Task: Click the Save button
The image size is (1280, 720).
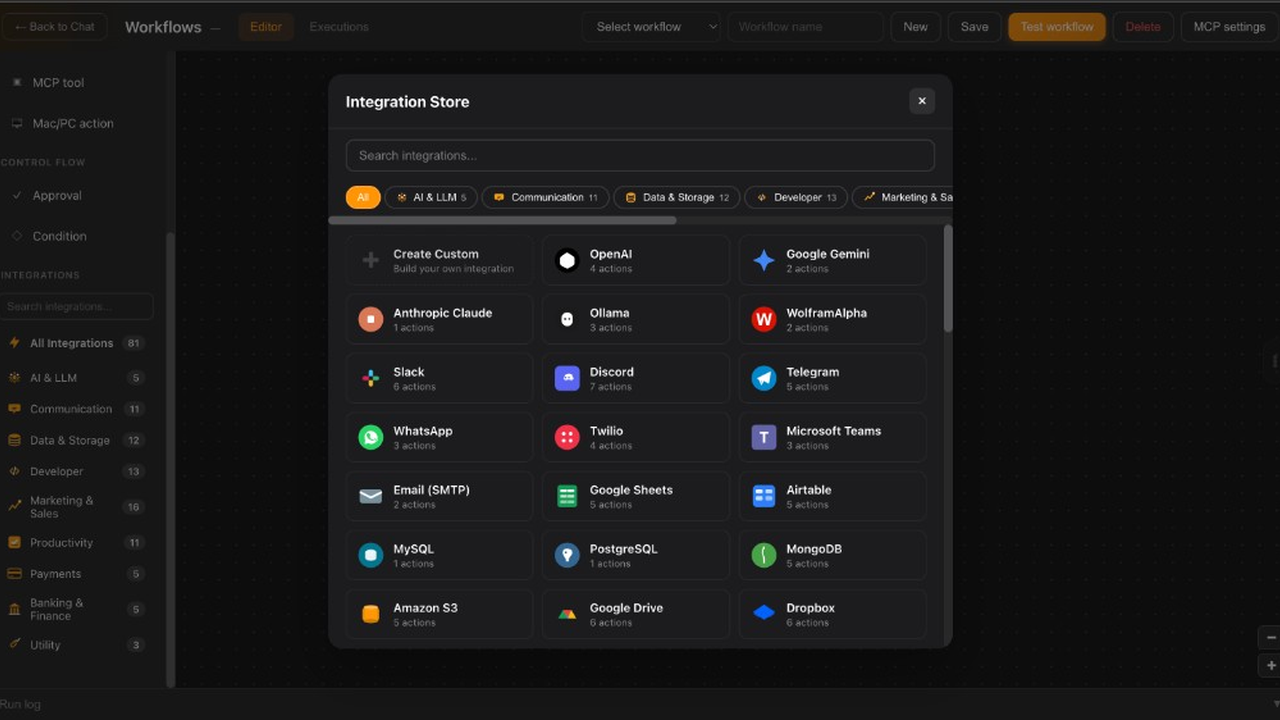Action: [974, 27]
